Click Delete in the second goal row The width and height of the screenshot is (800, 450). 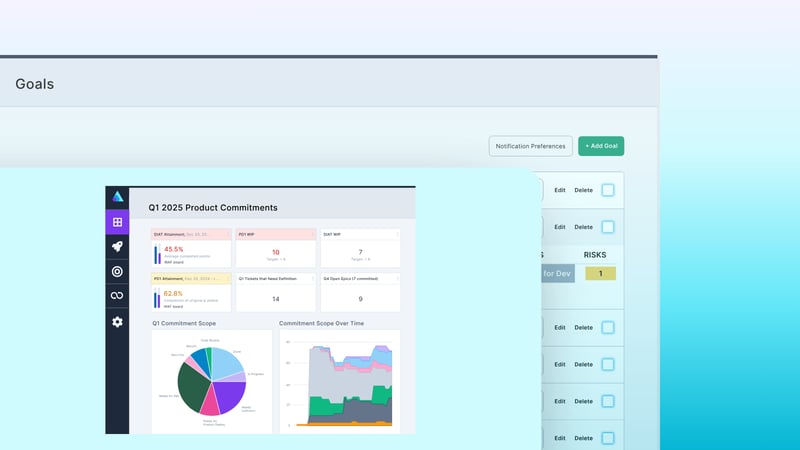[583, 227]
